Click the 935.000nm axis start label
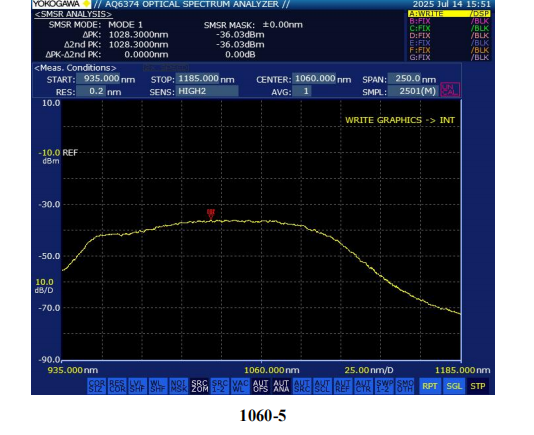This screenshot has height=435, width=534. (x=73, y=370)
